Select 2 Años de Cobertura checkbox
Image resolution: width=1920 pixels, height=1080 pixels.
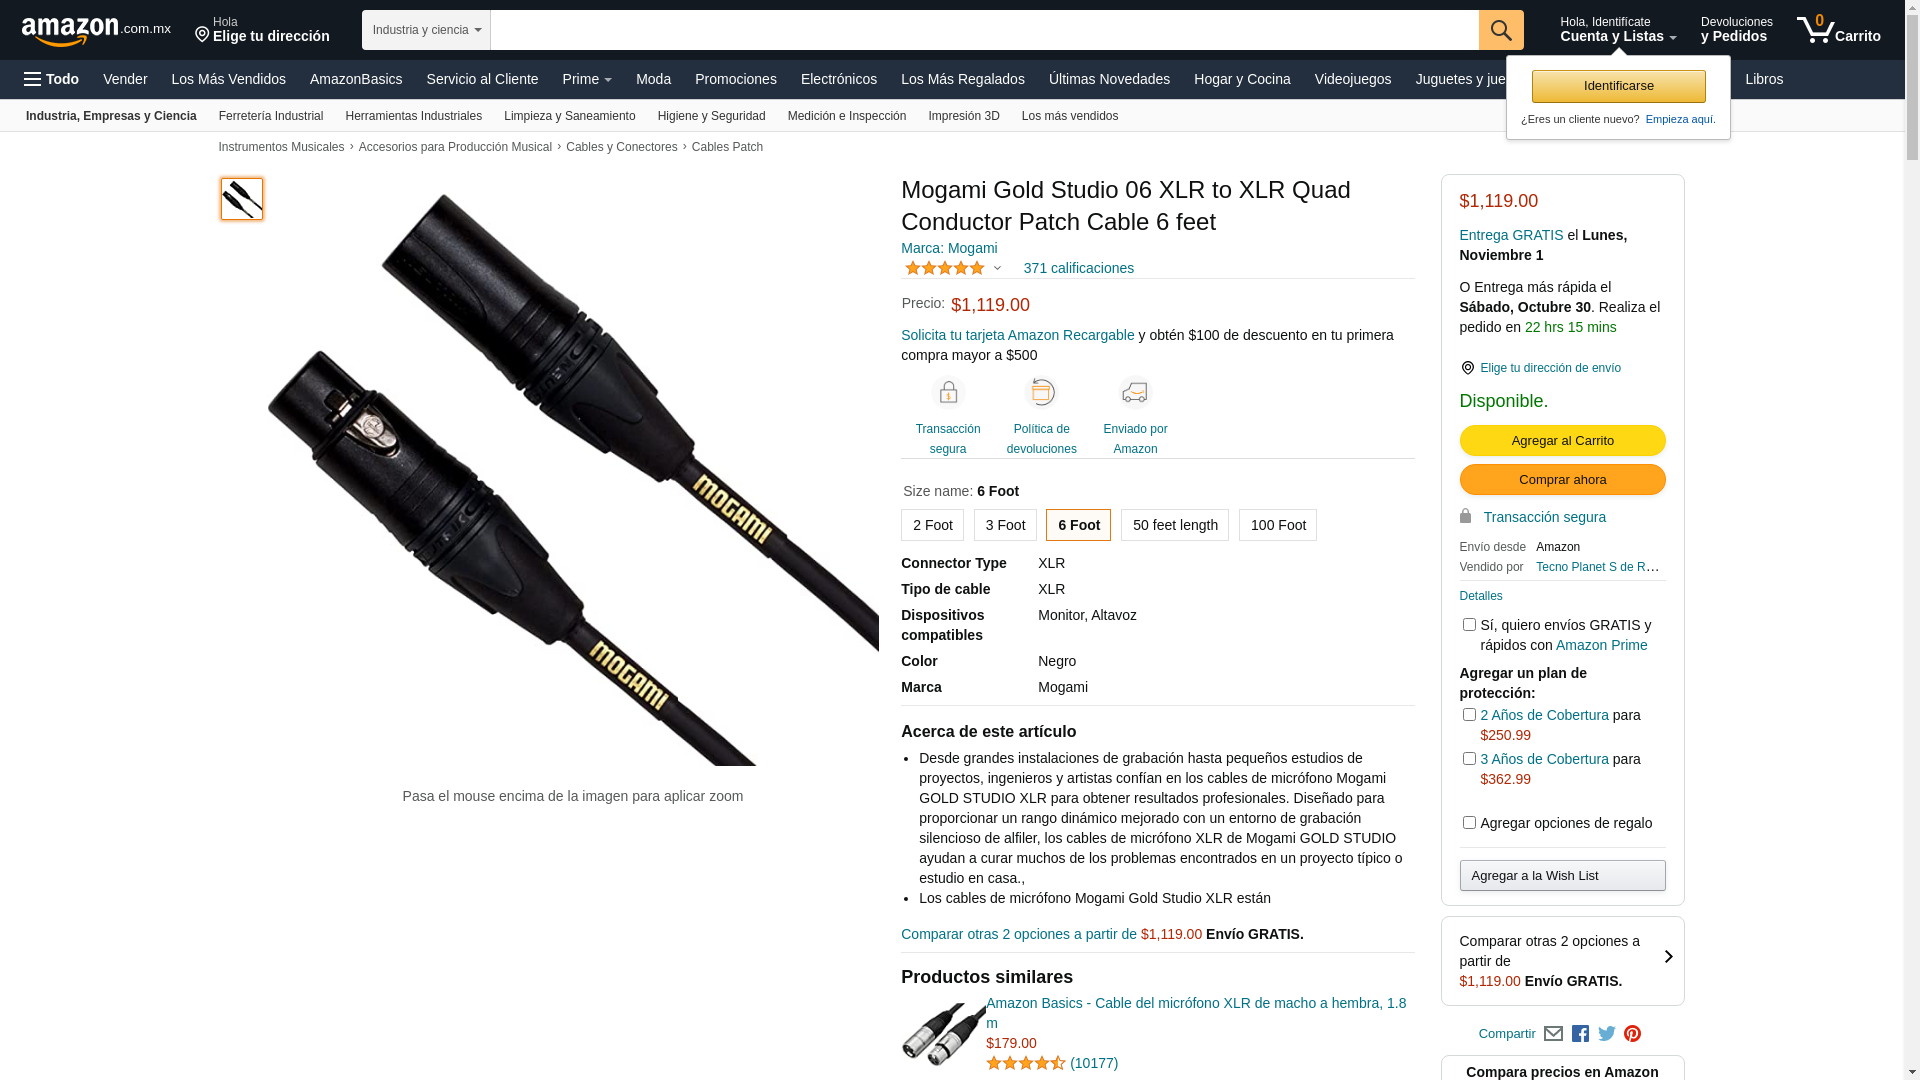coord(1469,715)
